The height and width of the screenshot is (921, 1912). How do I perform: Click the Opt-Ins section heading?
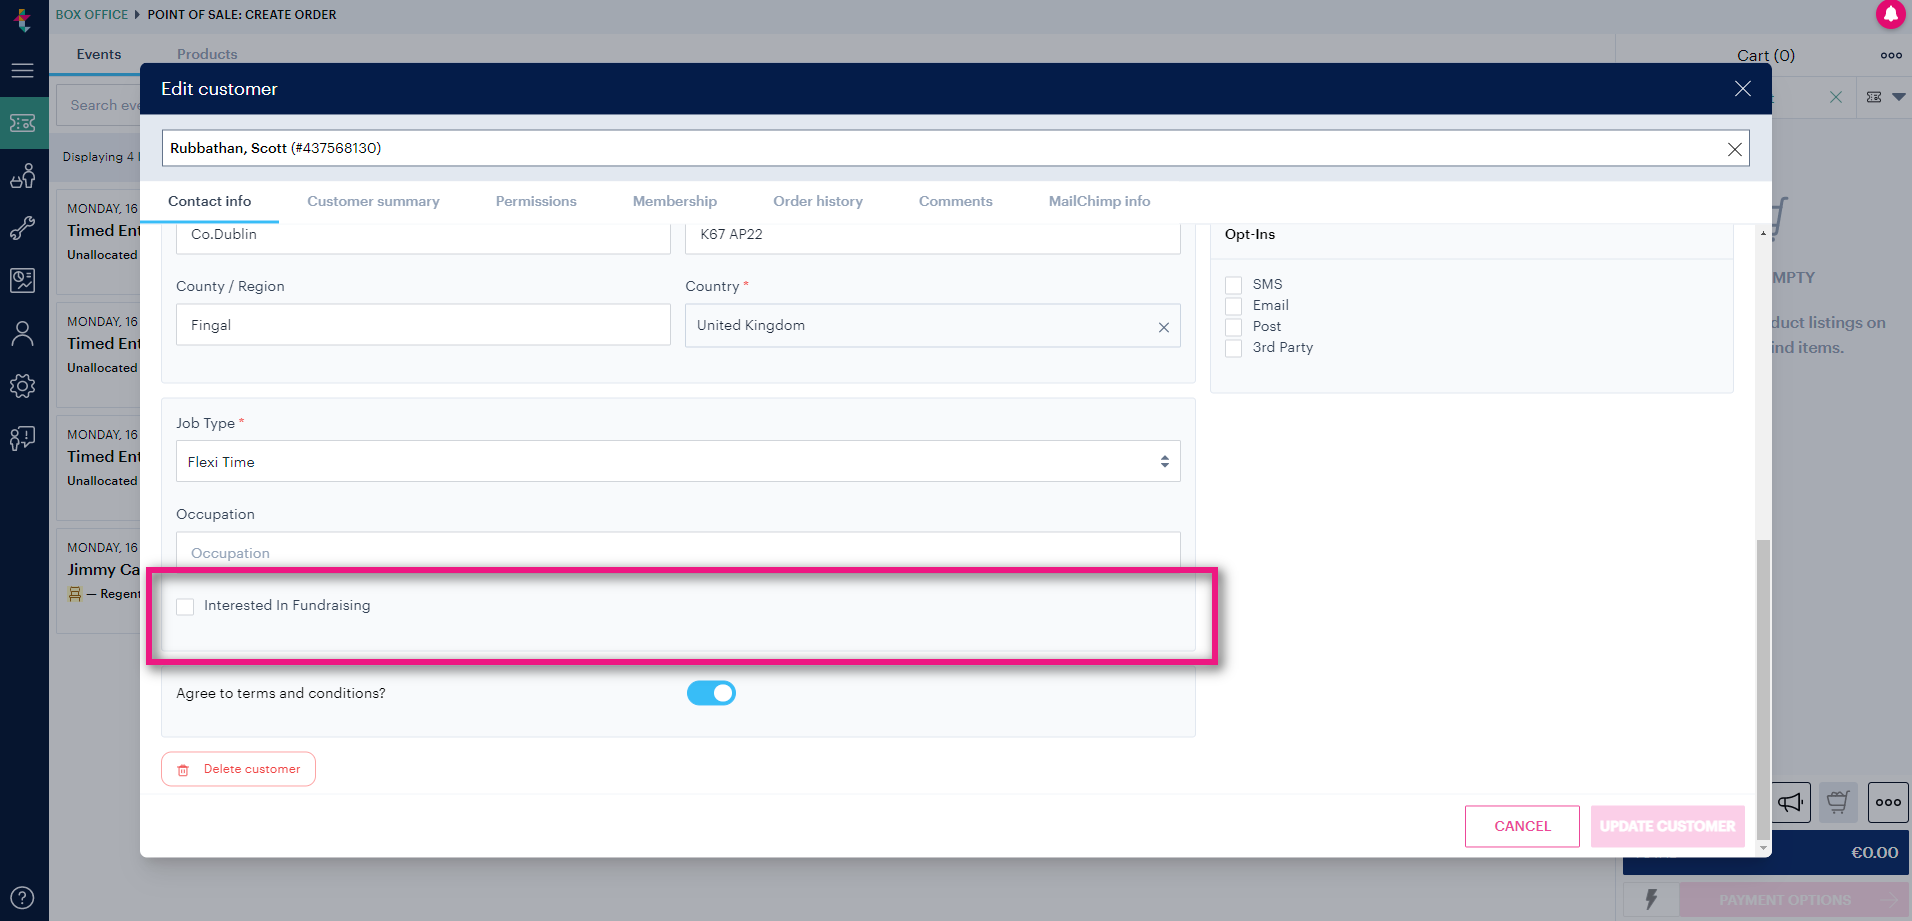[1249, 234]
